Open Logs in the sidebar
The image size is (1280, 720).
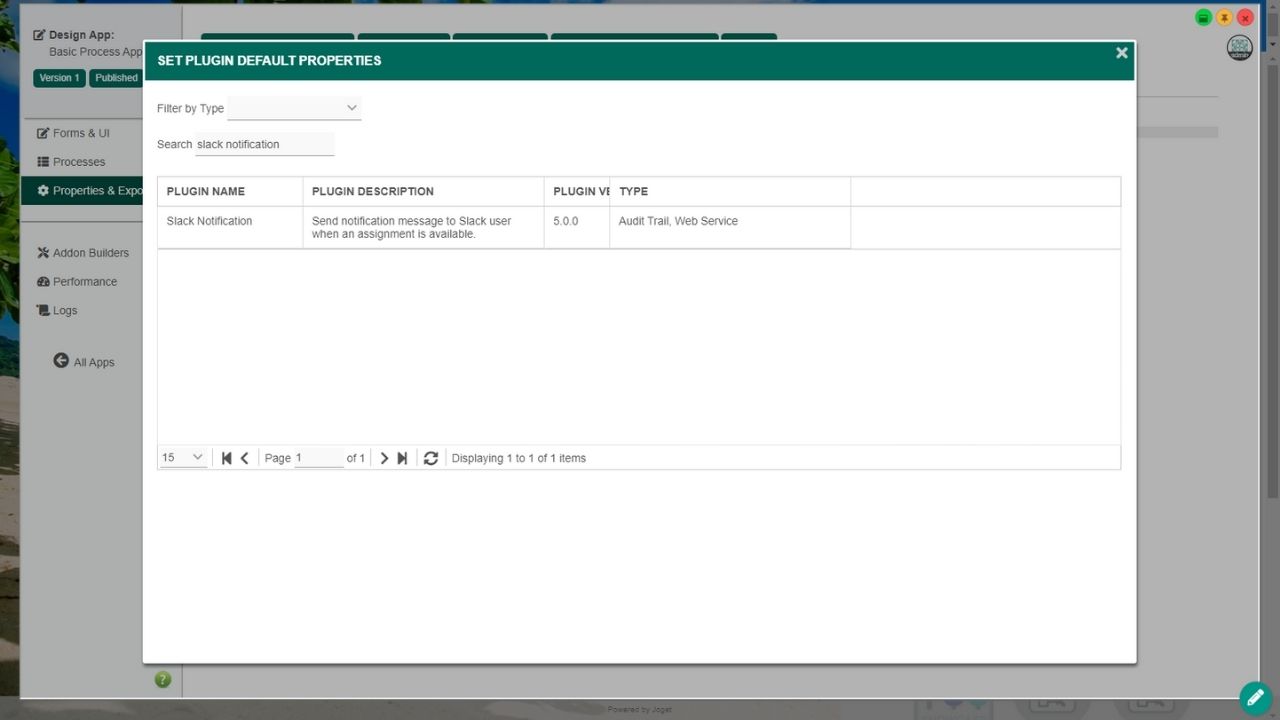click(65, 310)
